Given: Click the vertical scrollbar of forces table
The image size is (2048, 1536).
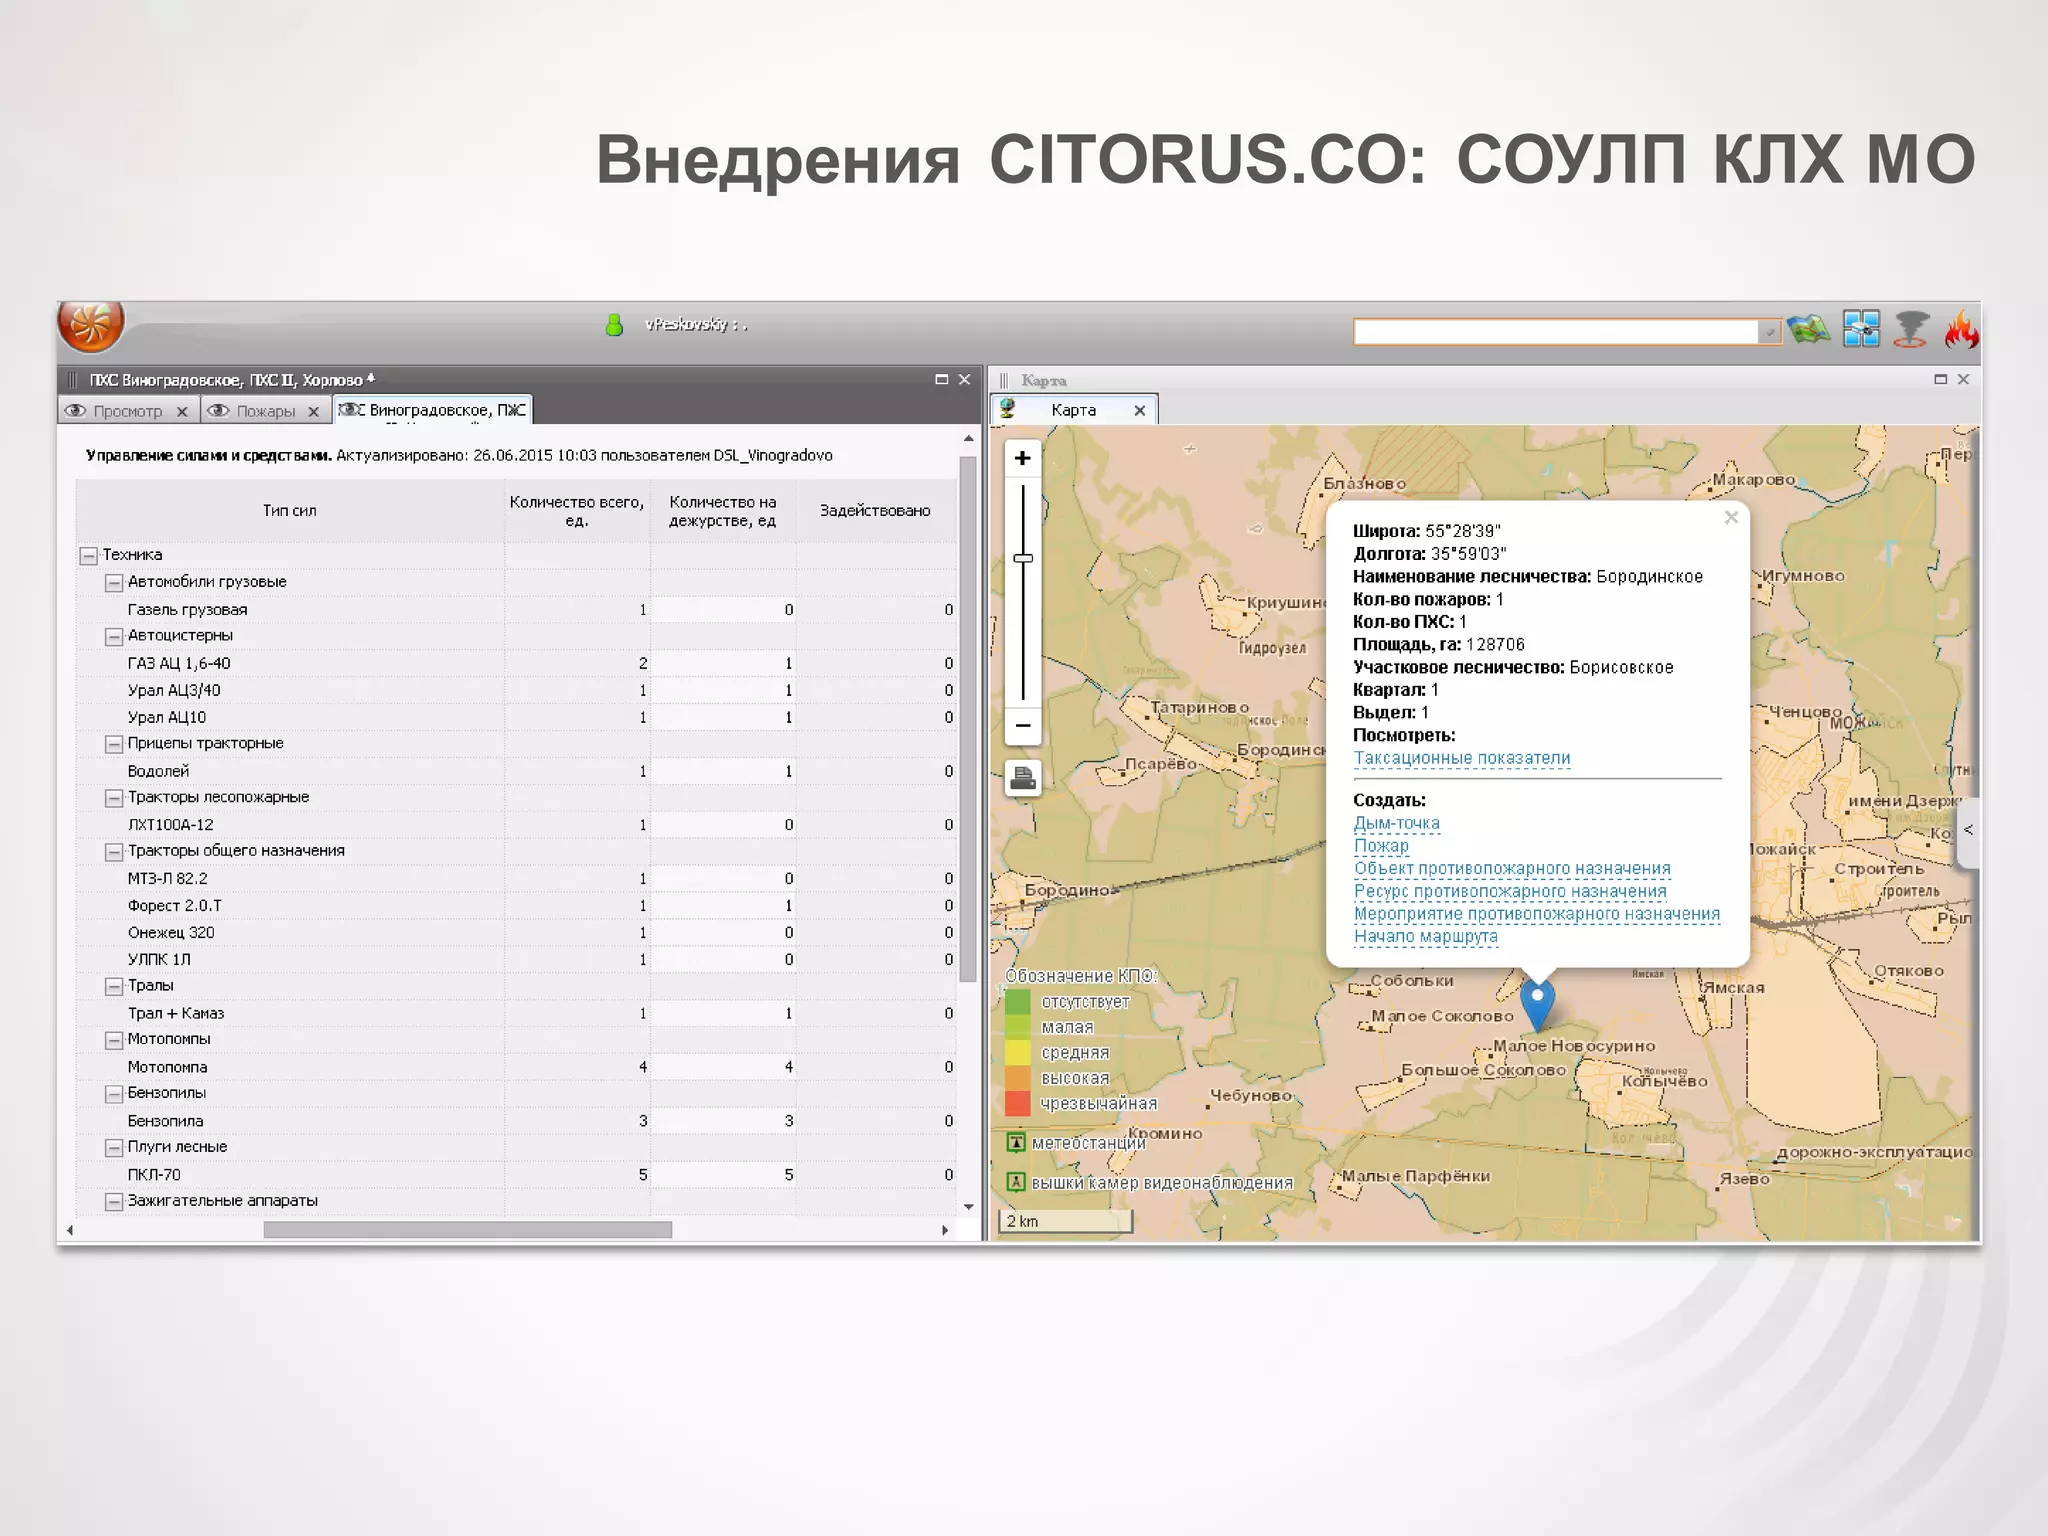Looking at the screenshot, I should click(x=967, y=719).
